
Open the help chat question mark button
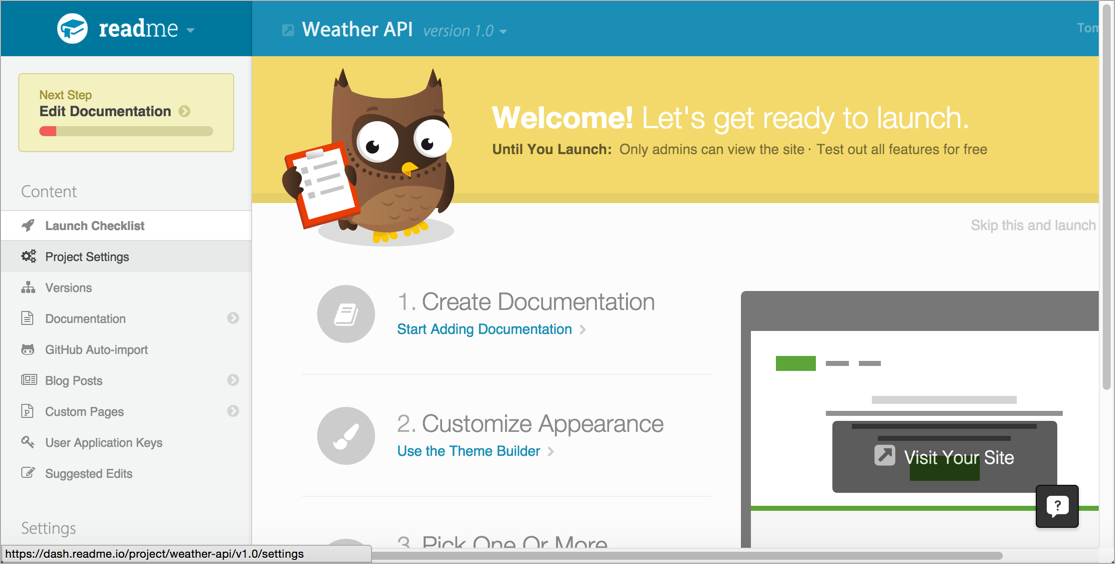pyautogui.click(x=1057, y=506)
